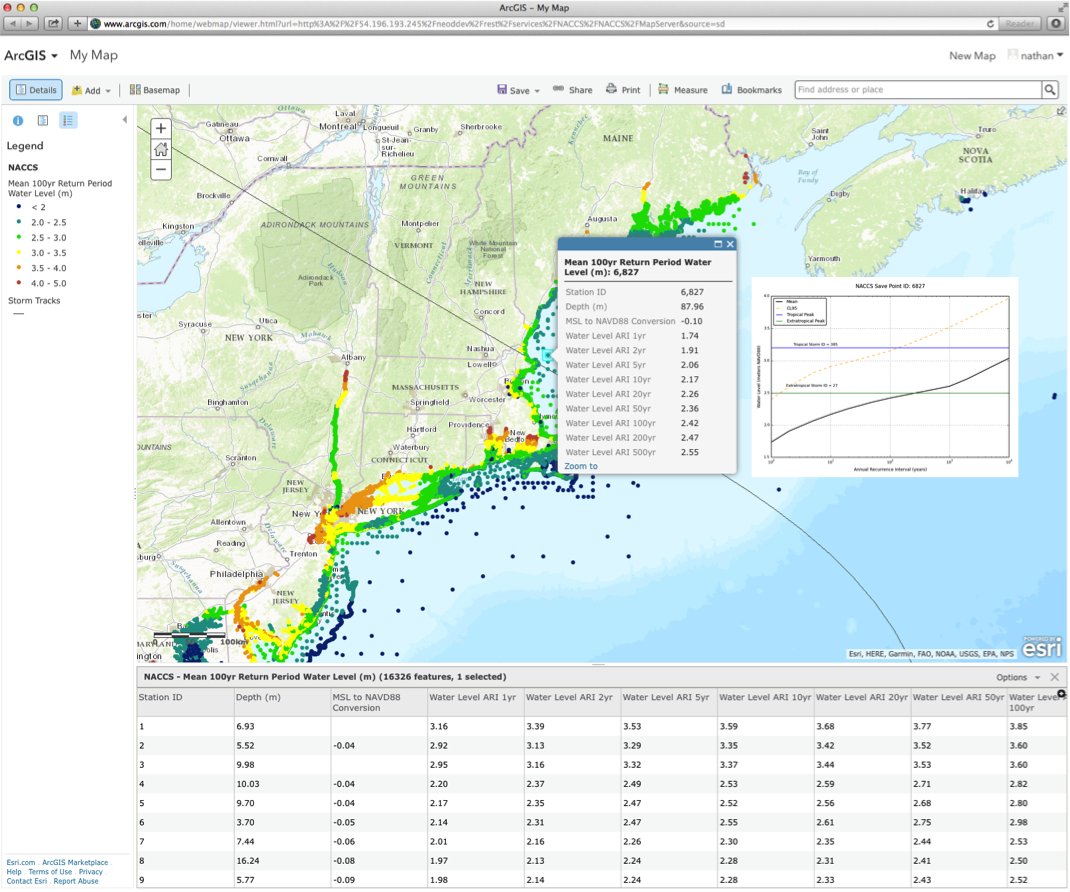Open the Bookmarks tool
1070x892 pixels.
[751, 90]
